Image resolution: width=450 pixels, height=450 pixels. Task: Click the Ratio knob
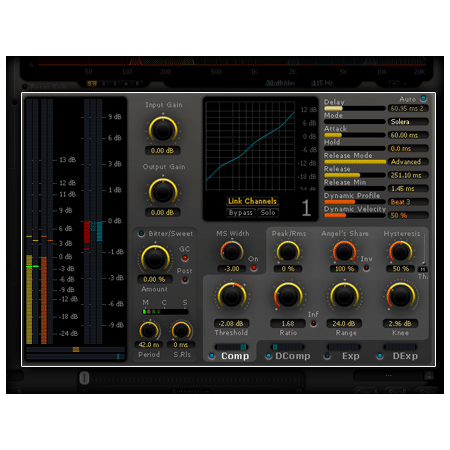(288, 296)
